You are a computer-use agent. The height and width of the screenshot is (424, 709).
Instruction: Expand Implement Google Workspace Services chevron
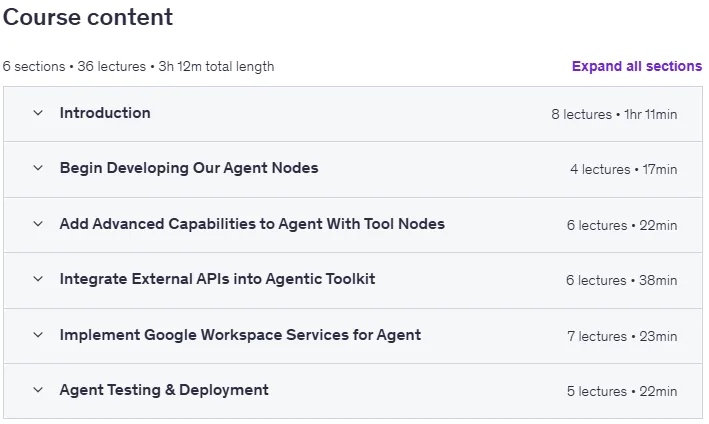pos(38,335)
